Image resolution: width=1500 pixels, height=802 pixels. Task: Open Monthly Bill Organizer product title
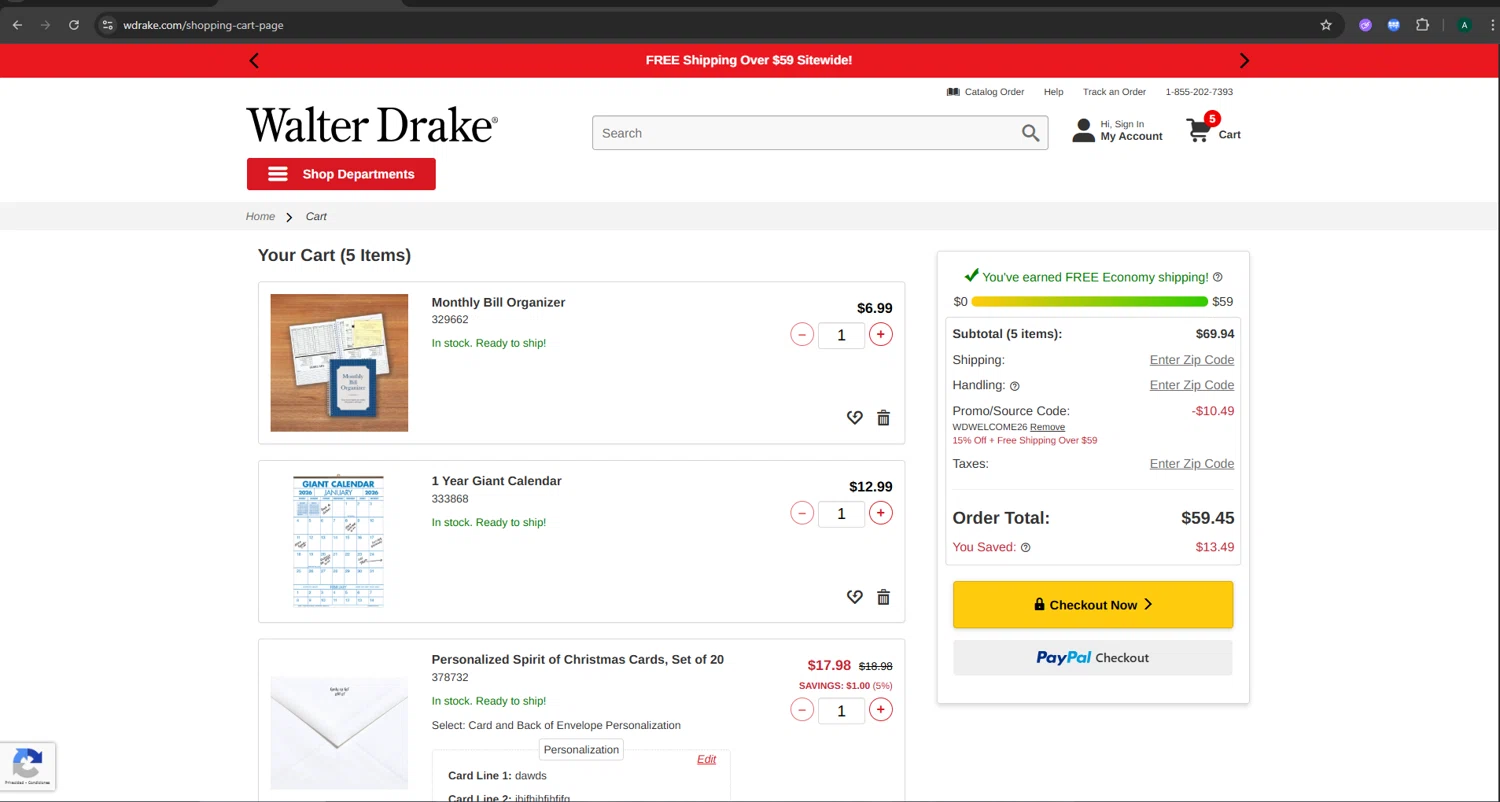(x=498, y=302)
